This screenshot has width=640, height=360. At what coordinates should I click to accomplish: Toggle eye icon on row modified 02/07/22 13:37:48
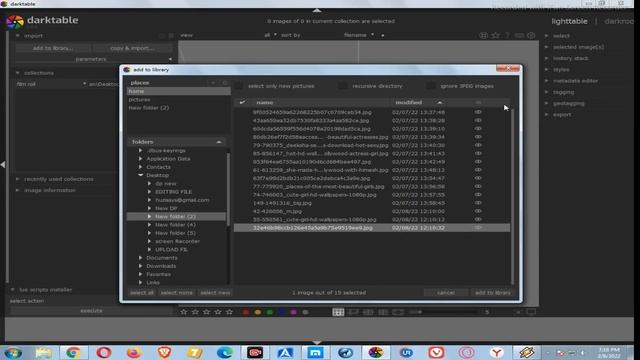tap(478, 112)
